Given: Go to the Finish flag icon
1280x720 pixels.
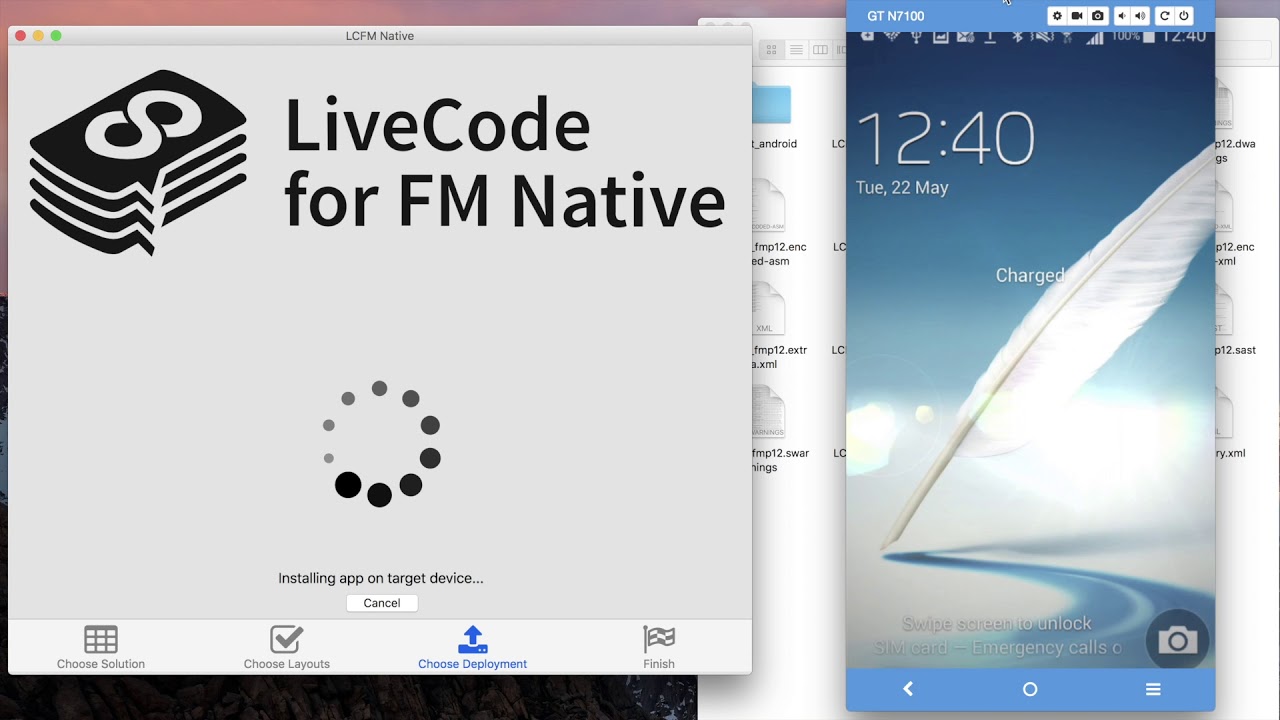Looking at the screenshot, I should coord(659,639).
